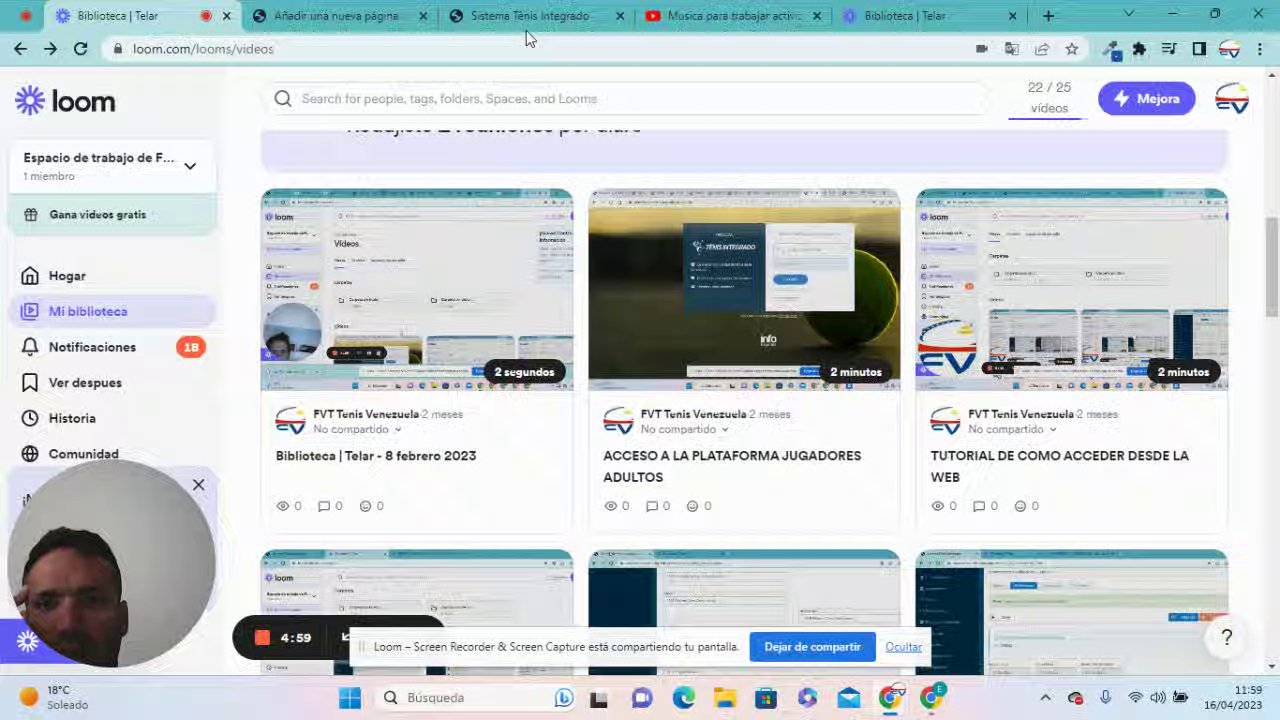1280x720 pixels.
Task: Click the Historia clock icon
Action: click(x=30, y=418)
